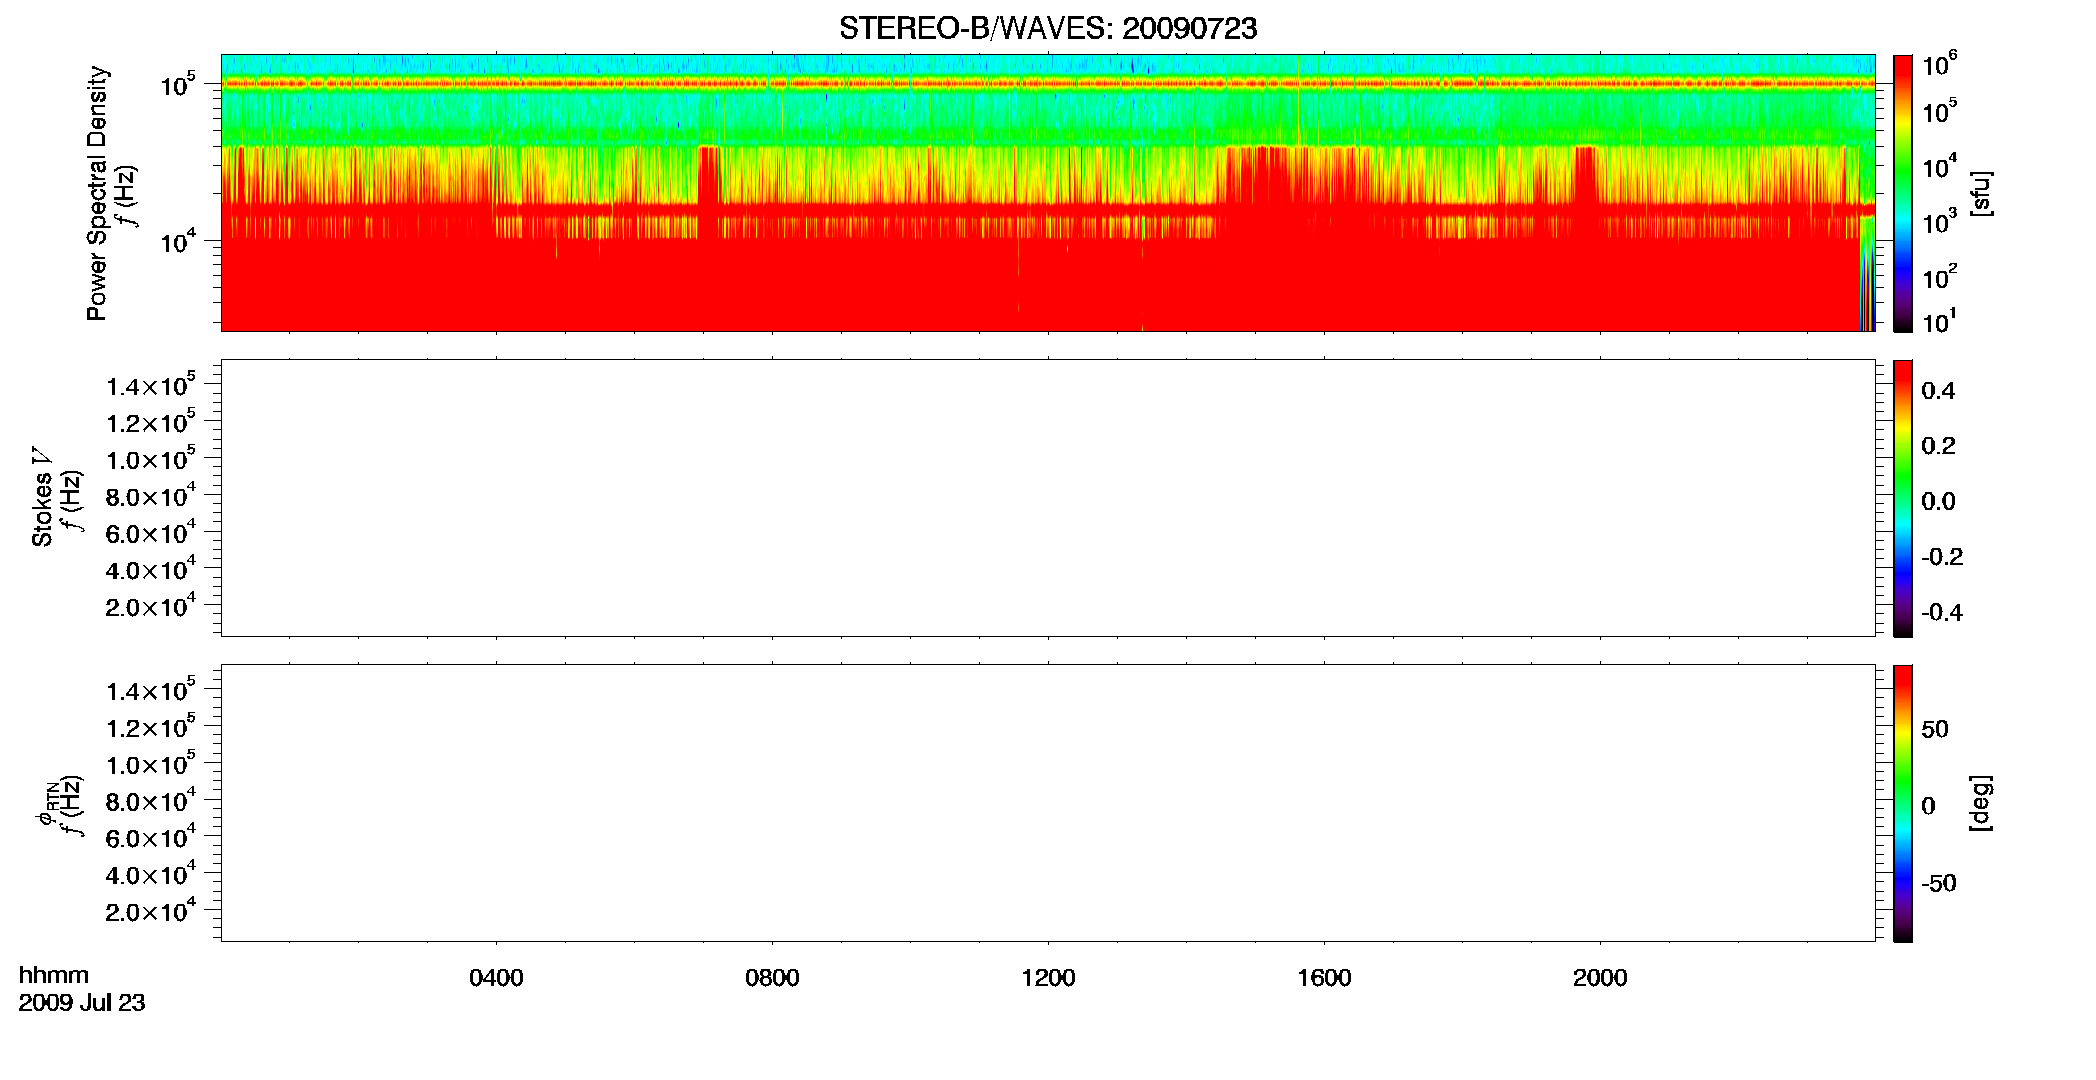The height and width of the screenshot is (1080, 2096).
Task: Click the 10^1 label on sfu colorbar
Action: coord(1938,321)
